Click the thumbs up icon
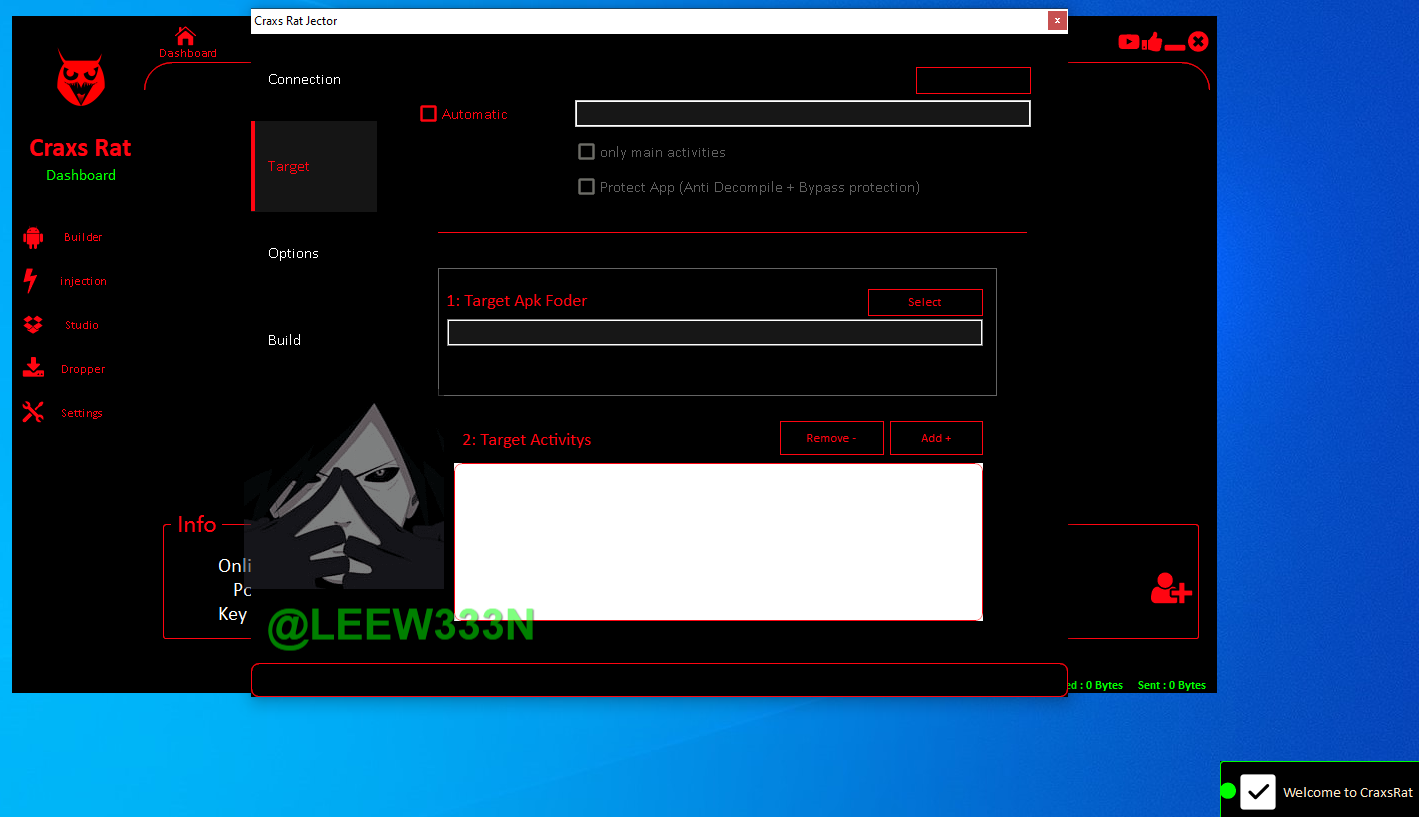Viewport: 1419px width, 817px height. [x=1152, y=42]
